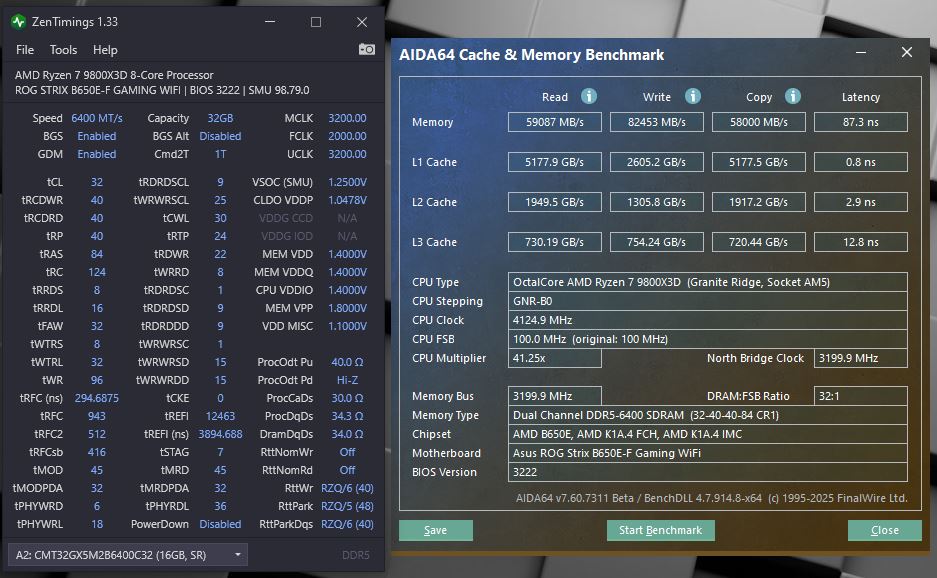937x578 pixels.
Task: Click the GDM value Enabled
Action: [x=97, y=154]
